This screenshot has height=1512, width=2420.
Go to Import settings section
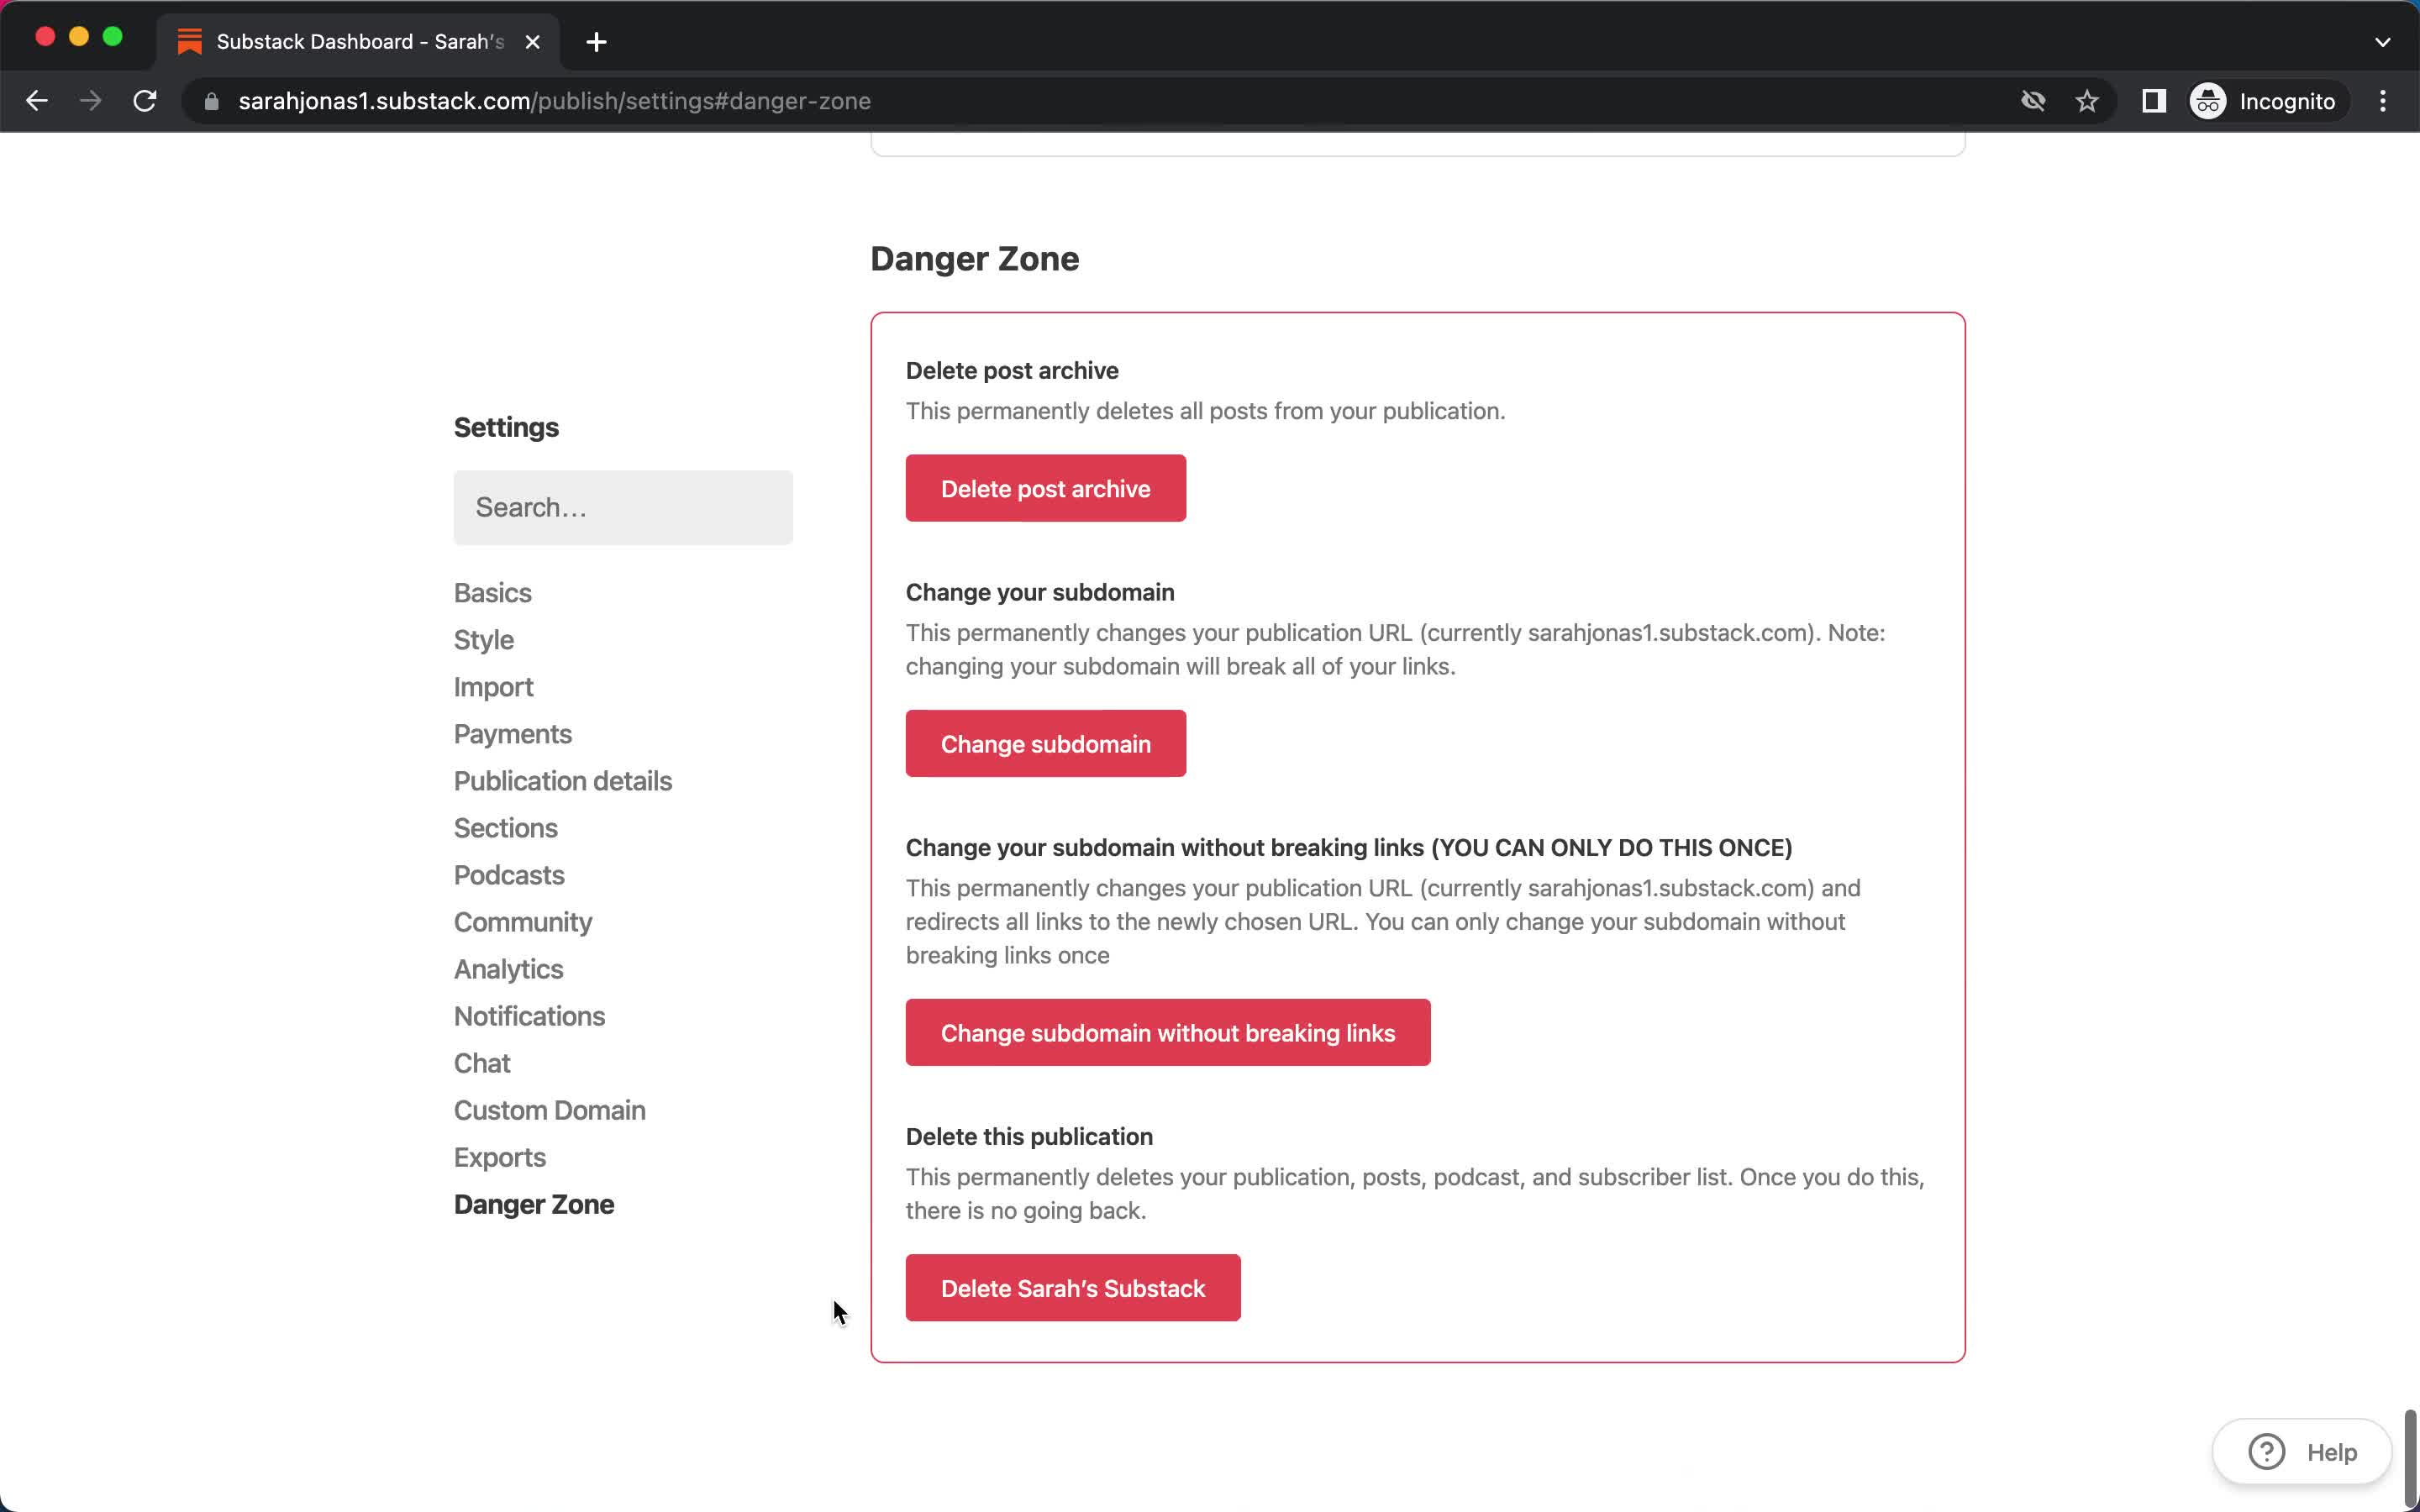click(x=493, y=687)
